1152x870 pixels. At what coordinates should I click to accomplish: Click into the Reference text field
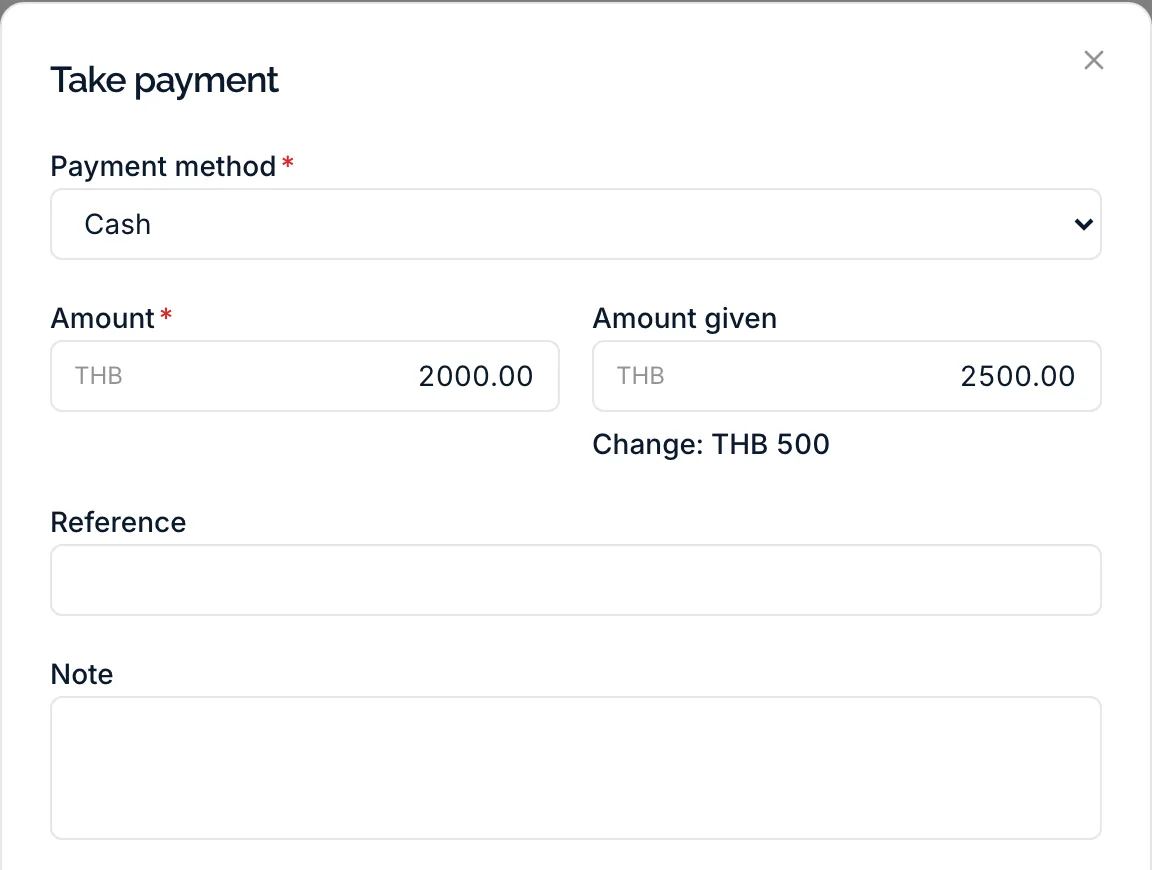[575, 580]
